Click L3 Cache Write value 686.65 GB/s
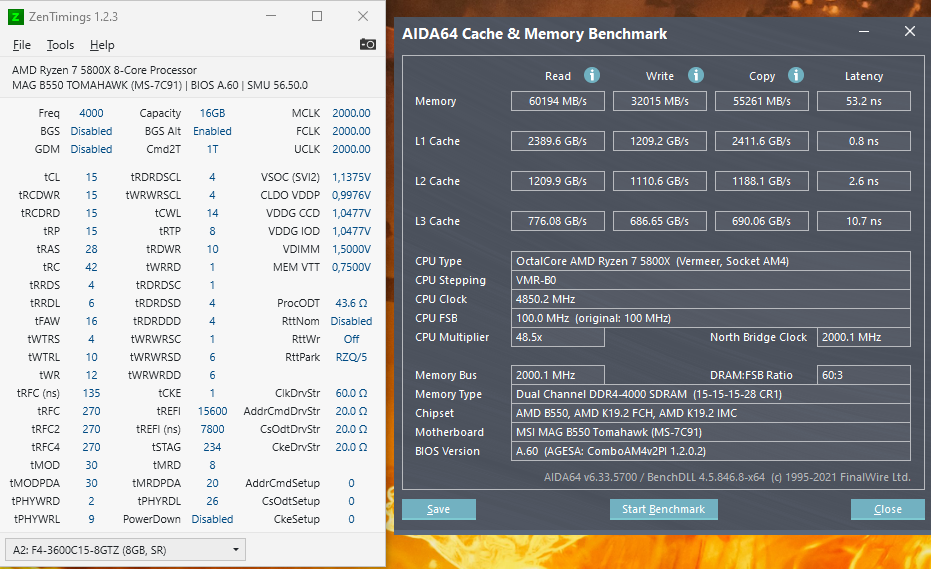The image size is (931, 569). (660, 221)
